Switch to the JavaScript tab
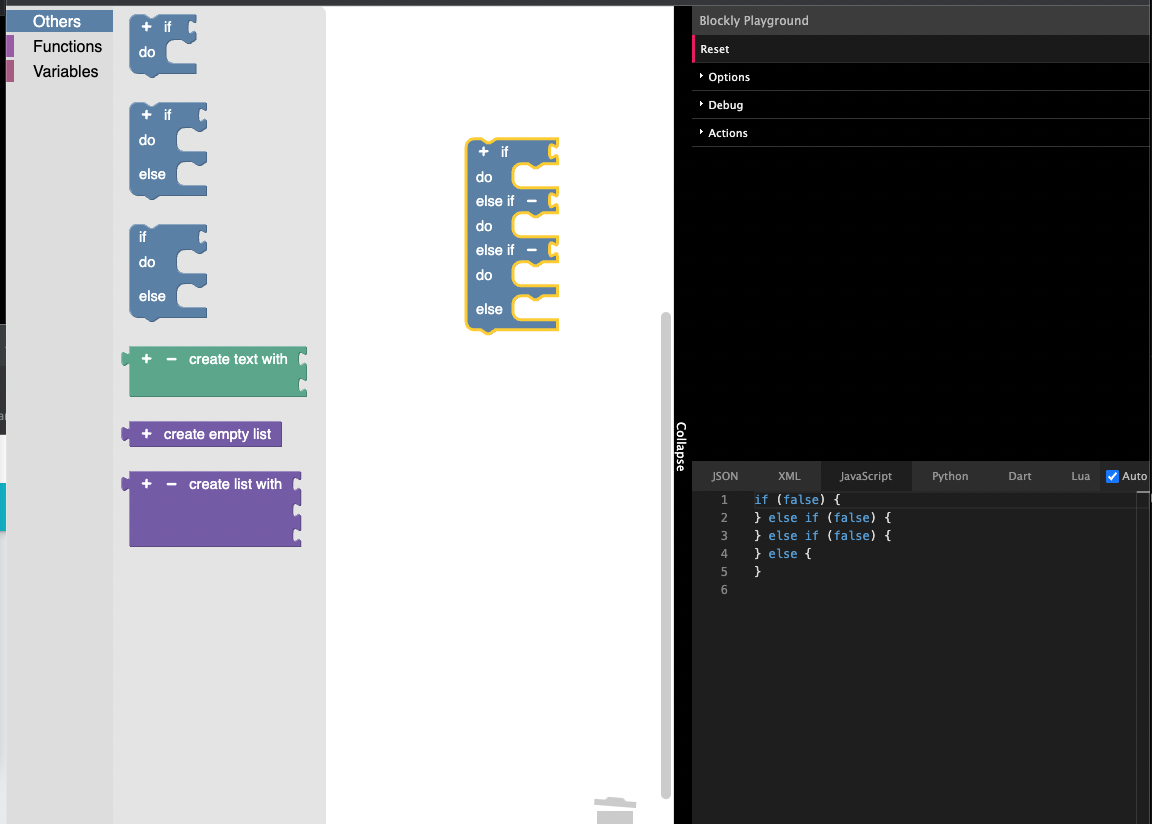The height and width of the screenshot is (824, 1152). tap(866, 476)
